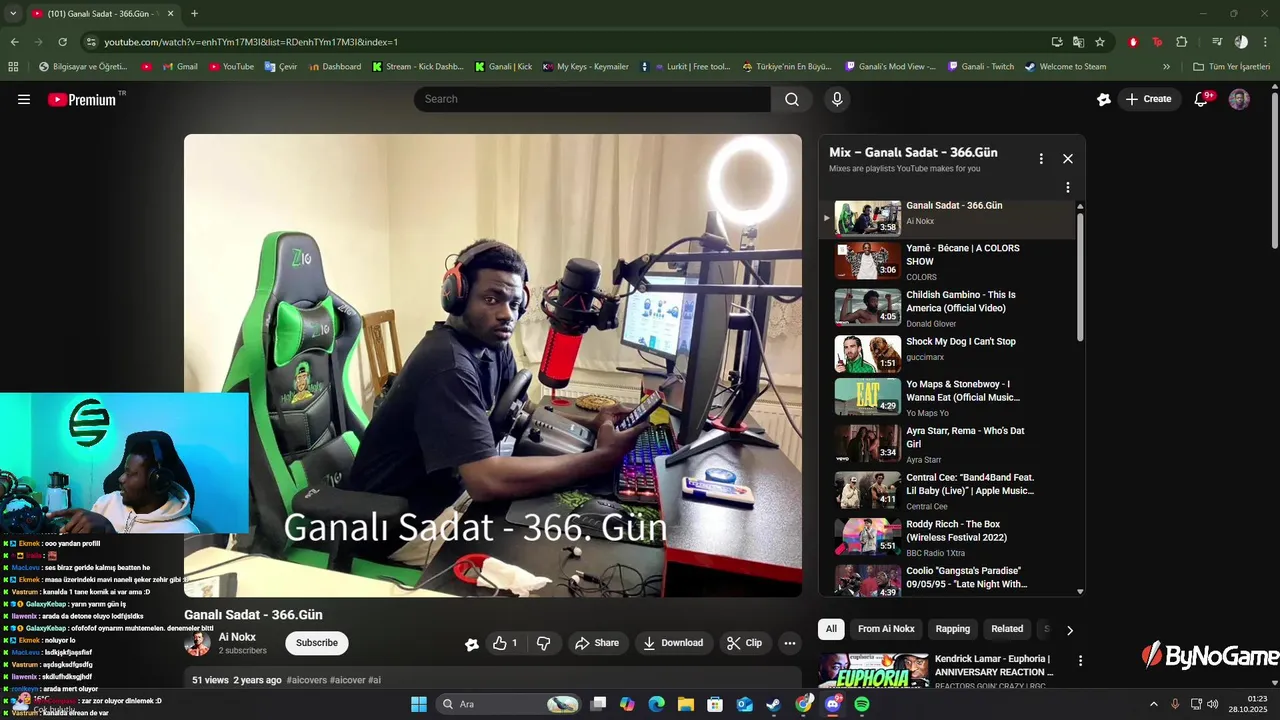Click the Mix playlist scrollbar
The image size is (1280, 720).
[1080, 275]
